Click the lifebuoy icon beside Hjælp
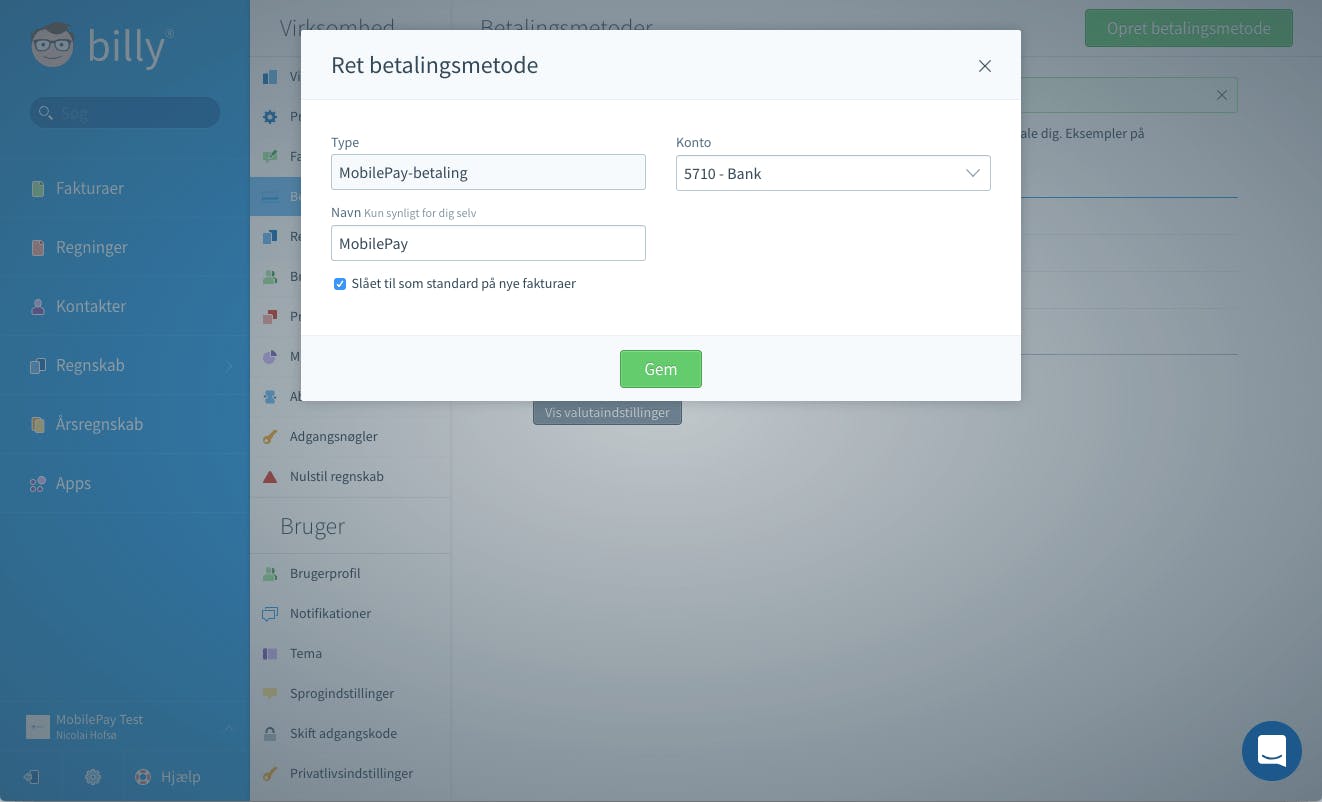This screenshot has width=1322, height=802. (x=143, y=776)
